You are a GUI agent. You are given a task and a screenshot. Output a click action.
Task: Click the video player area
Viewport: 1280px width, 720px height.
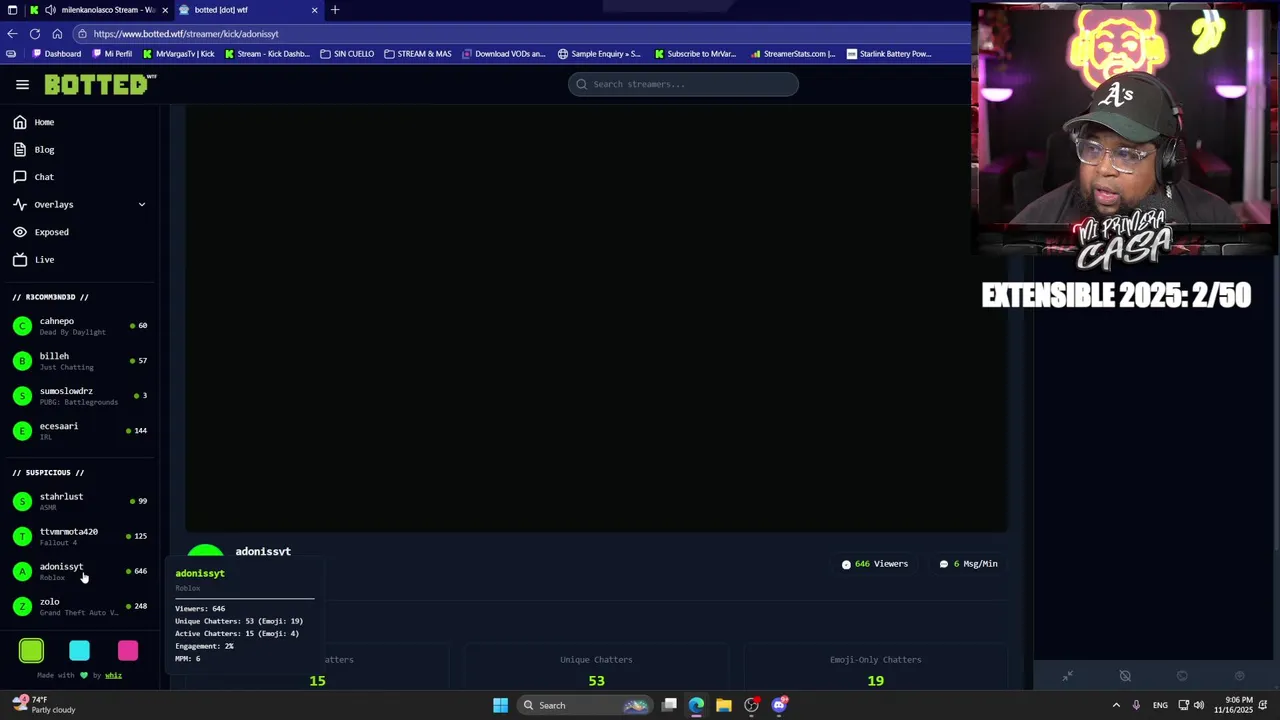coord(596,318)
